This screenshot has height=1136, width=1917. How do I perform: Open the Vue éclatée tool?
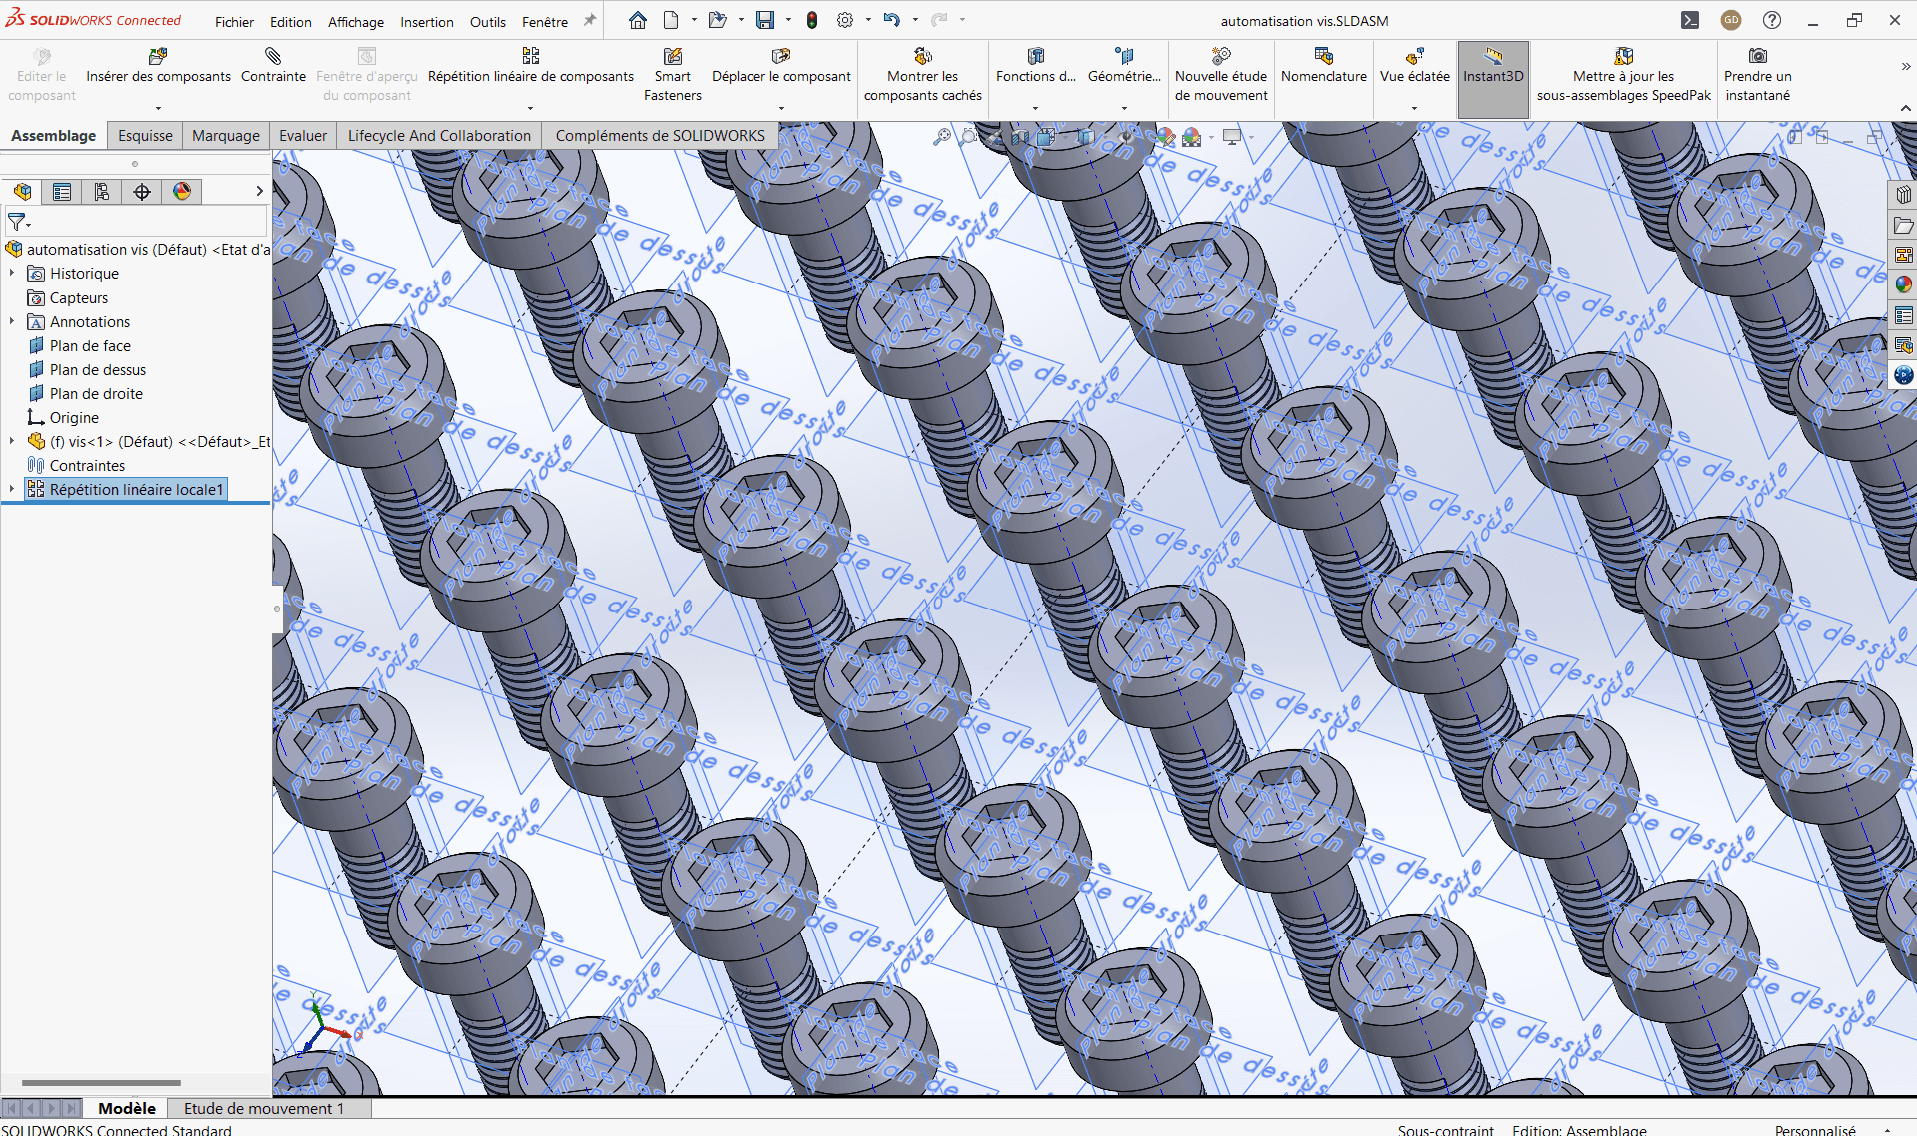click(1414, 66)
